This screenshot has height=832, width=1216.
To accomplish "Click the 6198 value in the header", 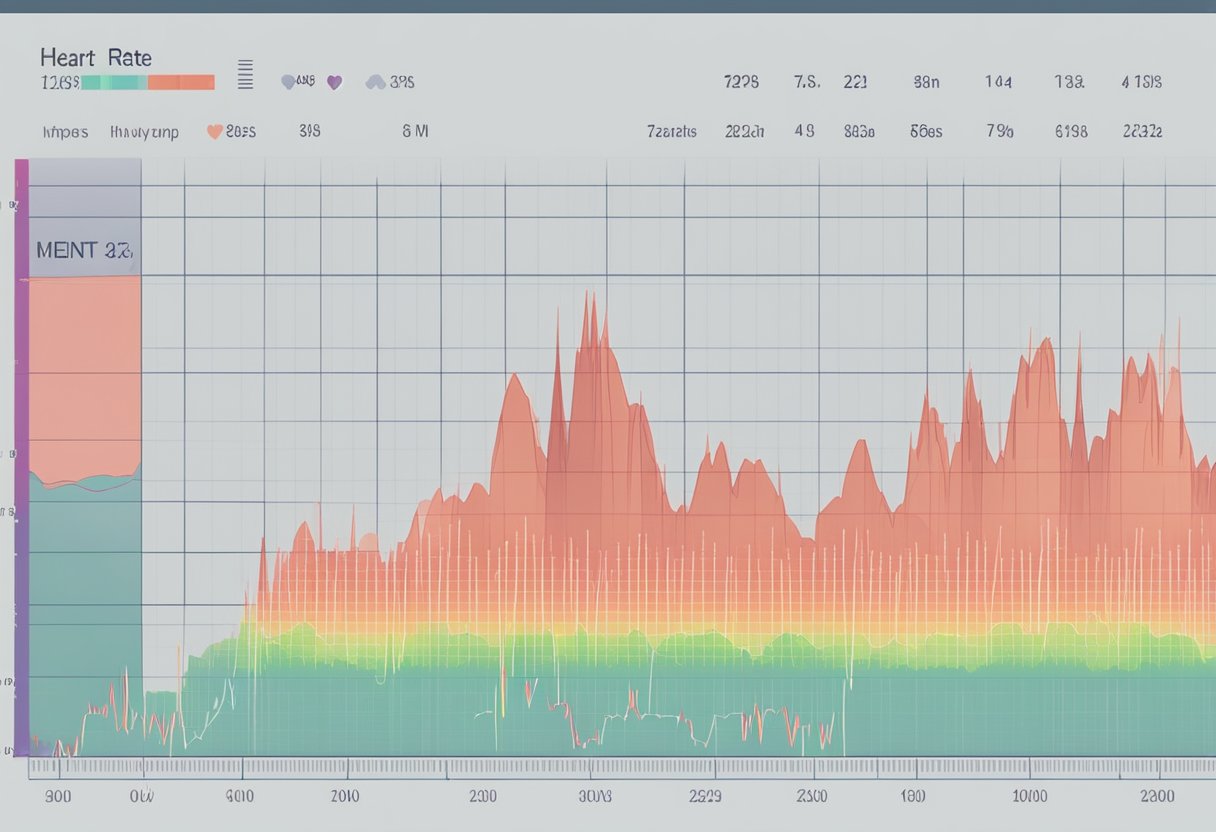I will pyautogui.click(x=1071, y=131).
